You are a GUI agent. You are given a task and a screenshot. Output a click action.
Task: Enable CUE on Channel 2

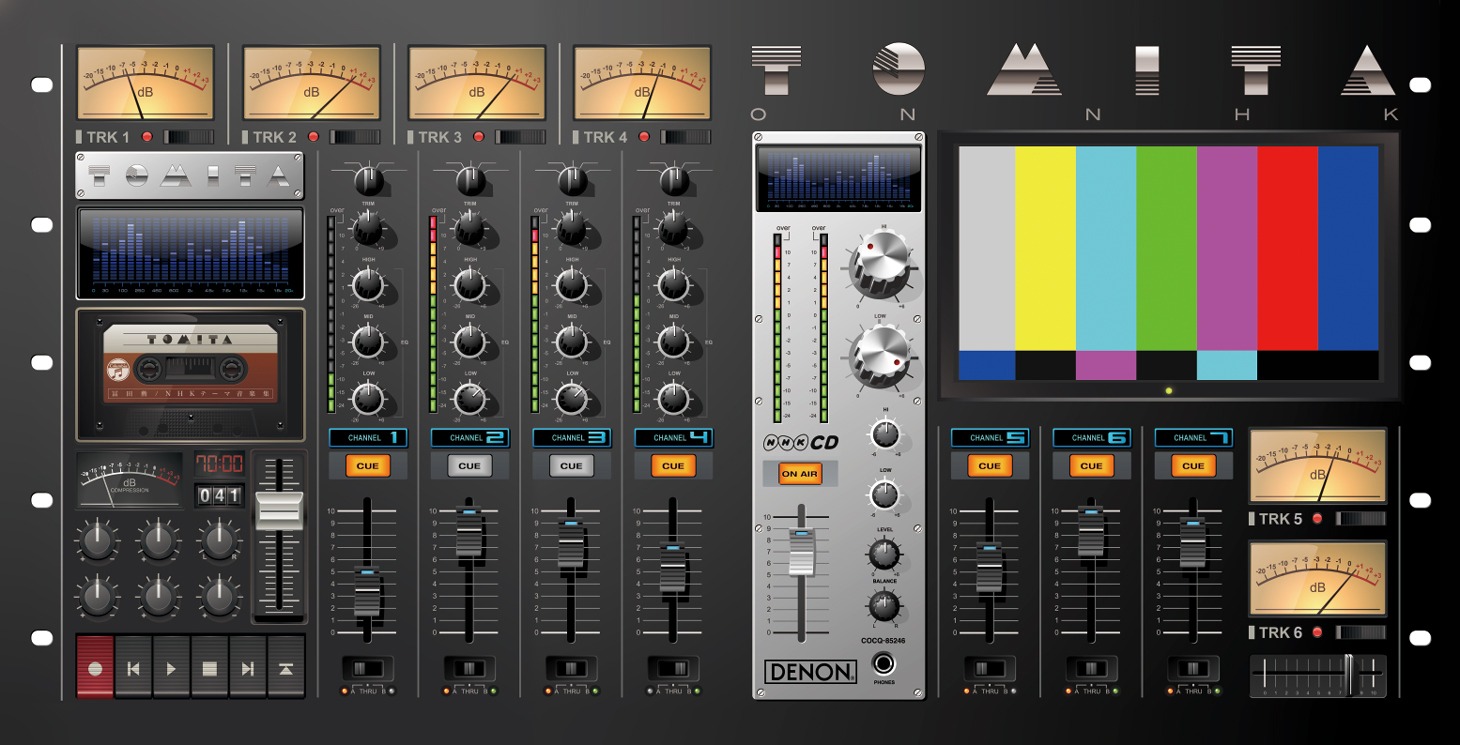click(x=470, y=466)
